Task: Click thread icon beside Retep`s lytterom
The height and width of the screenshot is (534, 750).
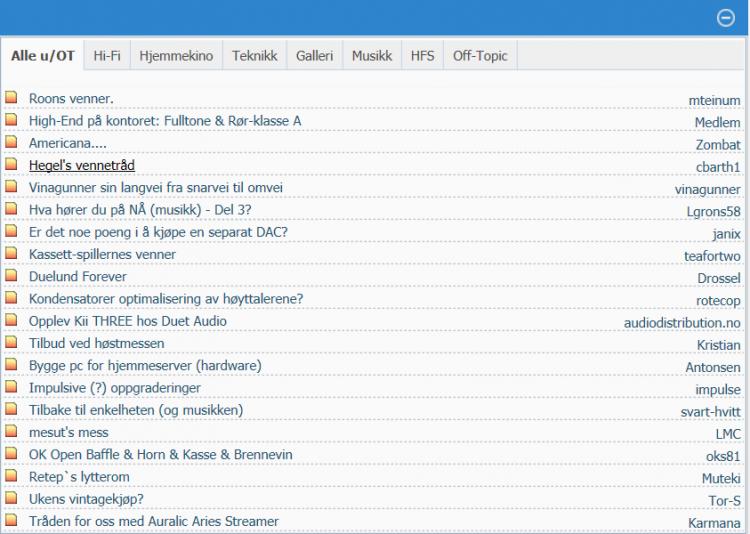Action: pyautogui.click(x=11, y=476)
